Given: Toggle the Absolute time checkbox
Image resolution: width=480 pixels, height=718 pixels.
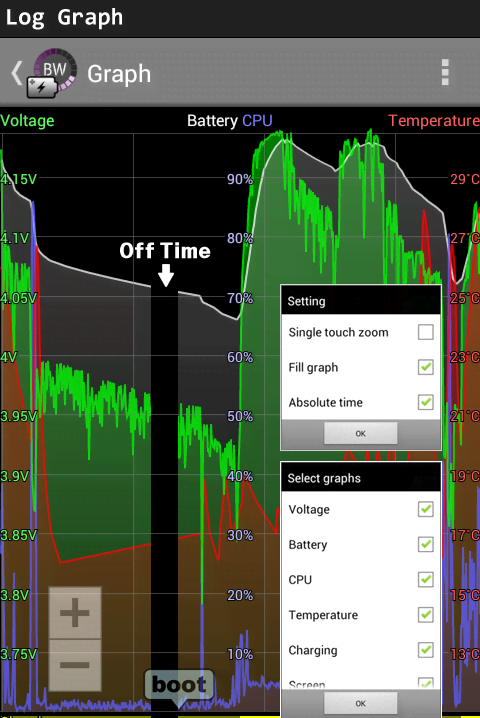Looking at the screenshot, I should click(x=425, y=402).
